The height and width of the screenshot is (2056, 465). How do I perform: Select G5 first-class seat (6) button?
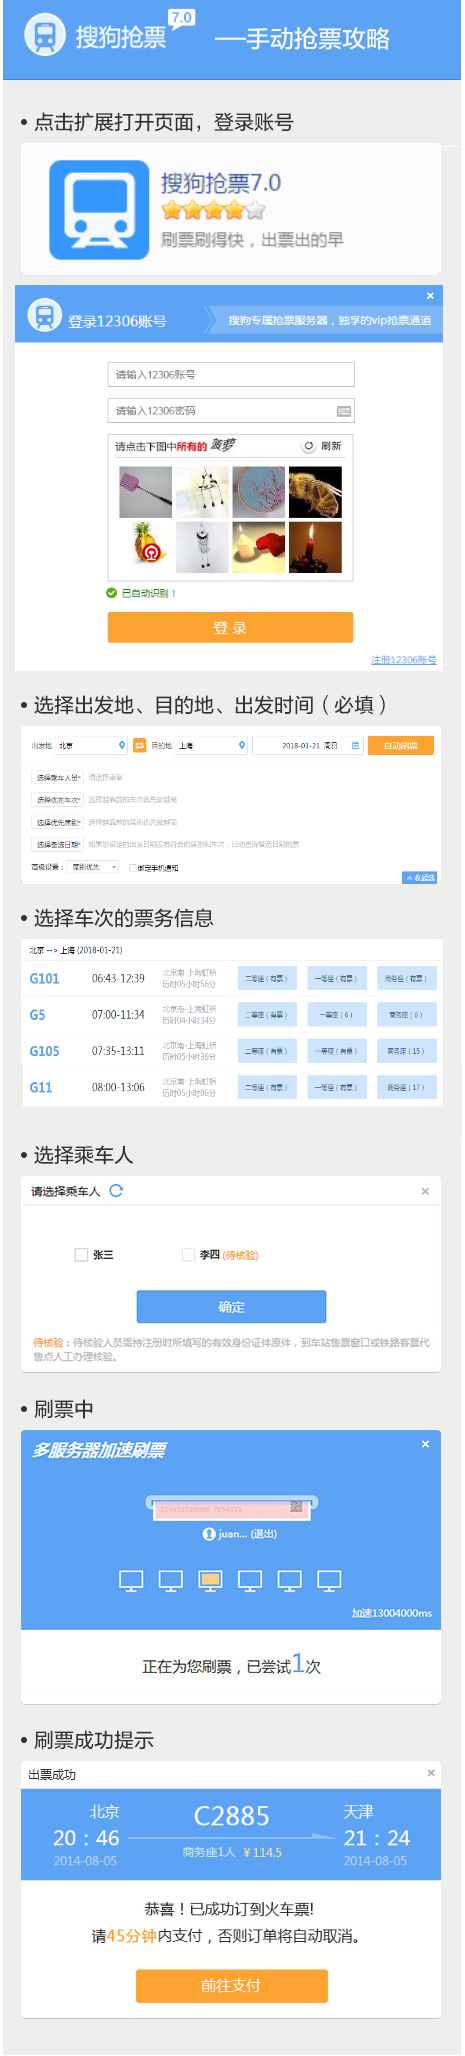pyautogui.click(x=337, y=1014)
